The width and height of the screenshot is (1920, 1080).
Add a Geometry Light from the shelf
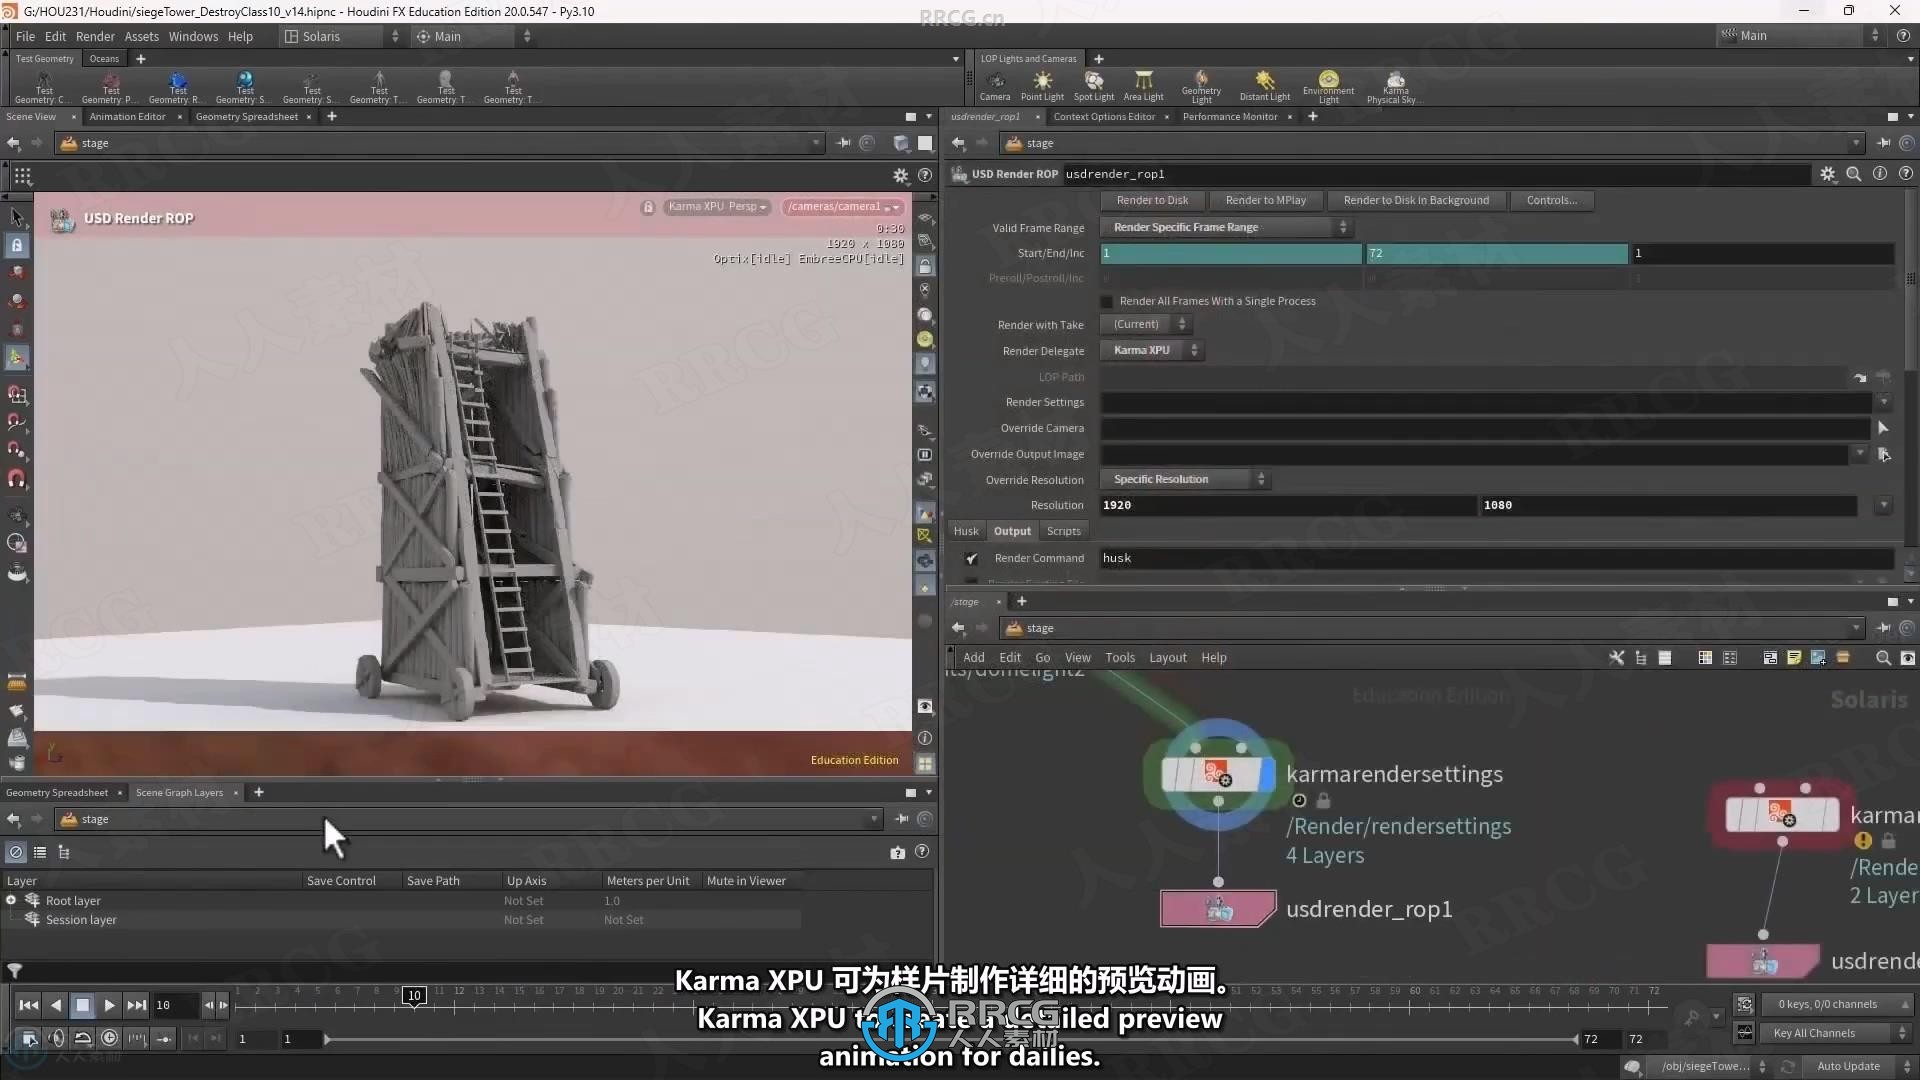1201,87
